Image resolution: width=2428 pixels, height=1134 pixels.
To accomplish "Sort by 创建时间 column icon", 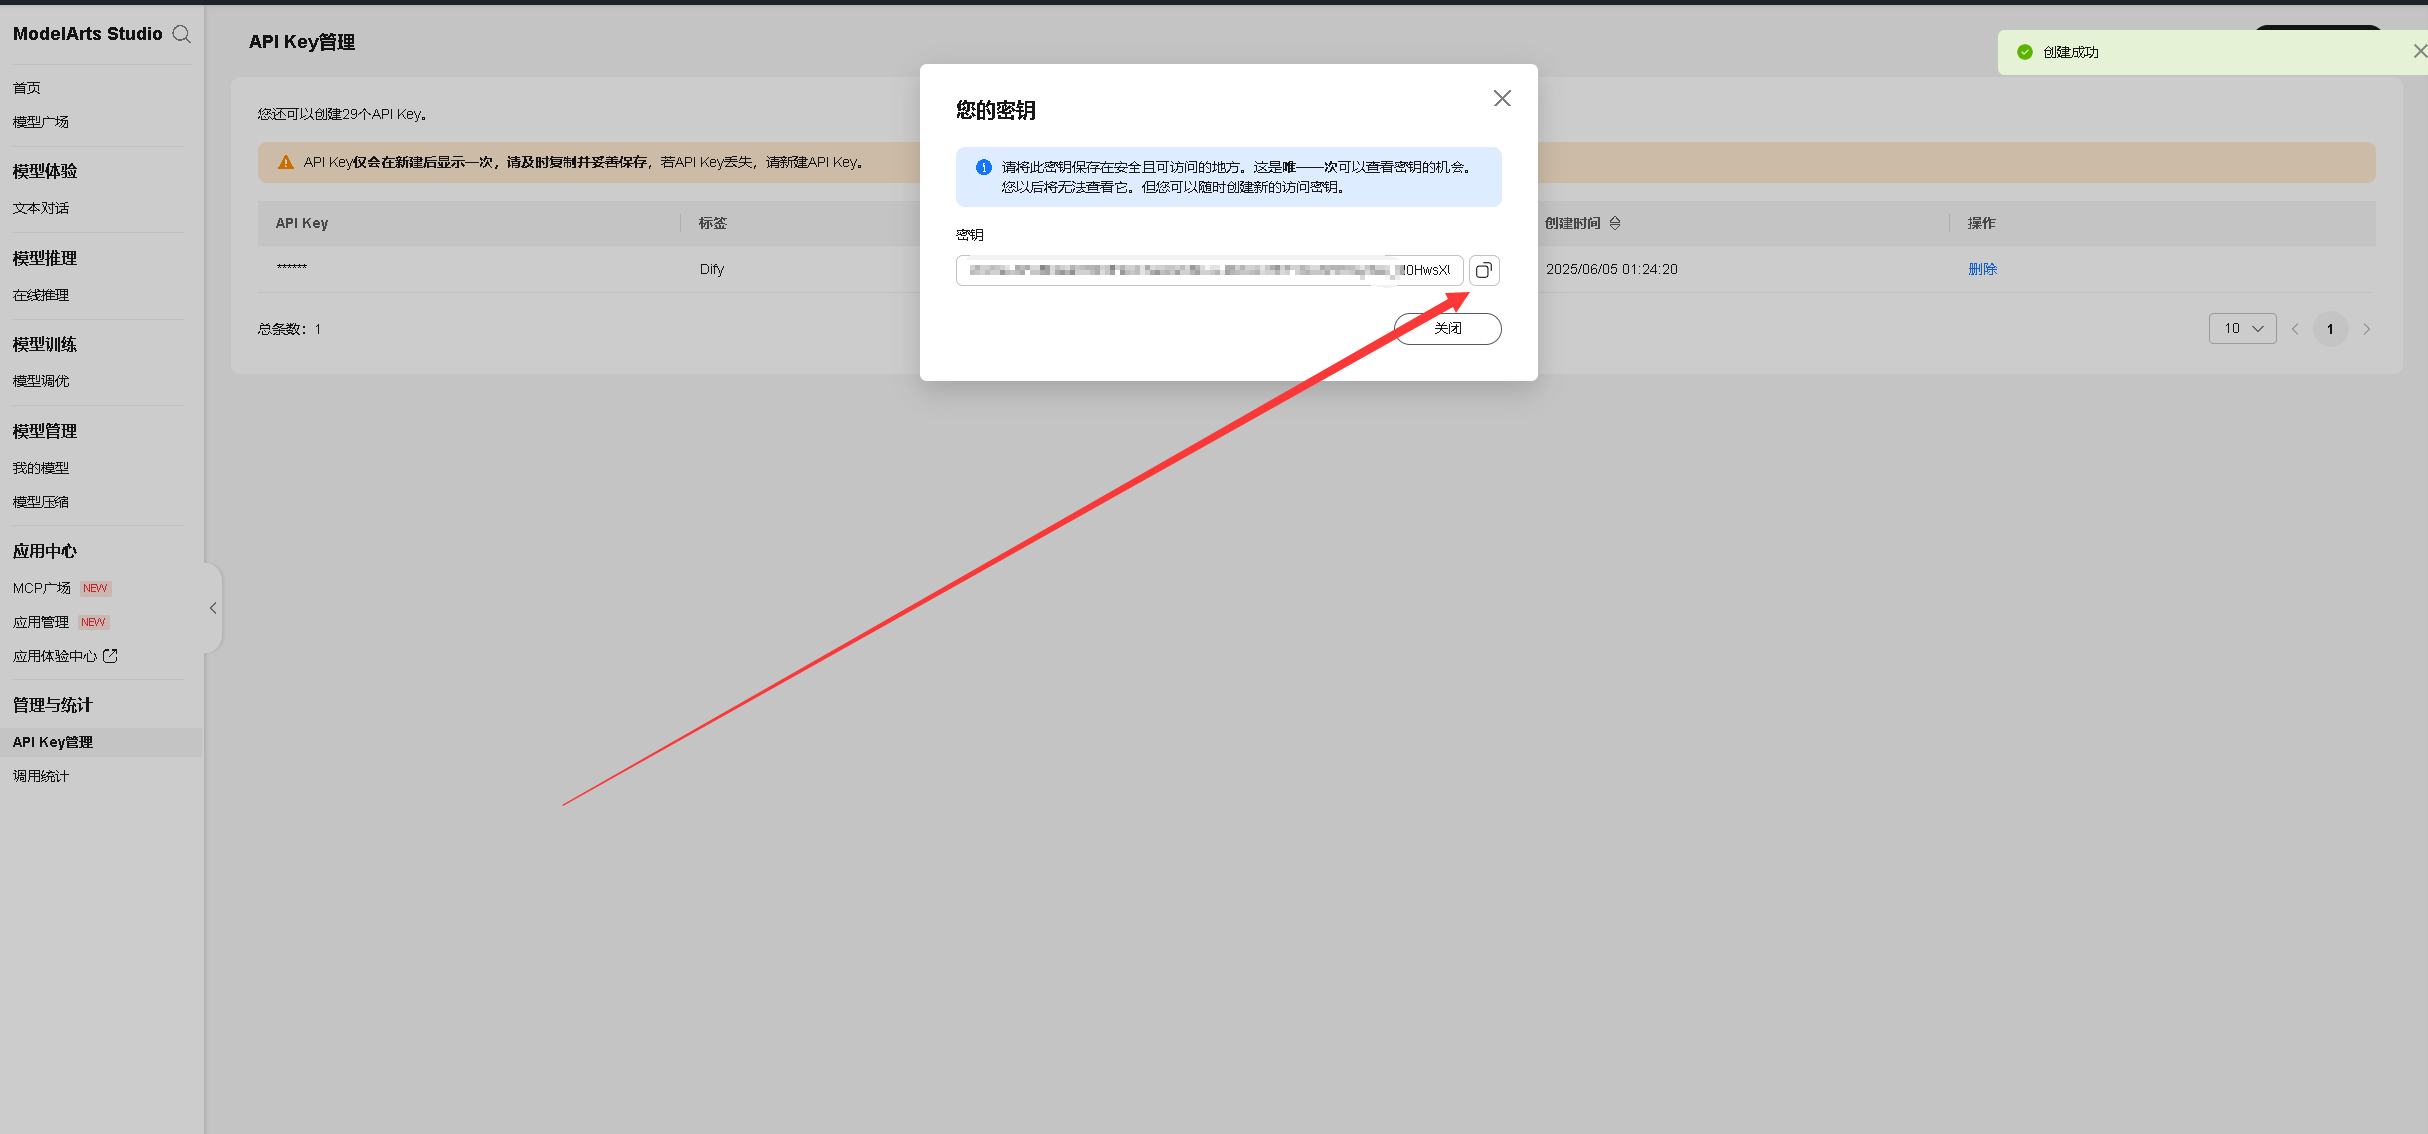I will pyautogui.click(x=1615, y=223).
